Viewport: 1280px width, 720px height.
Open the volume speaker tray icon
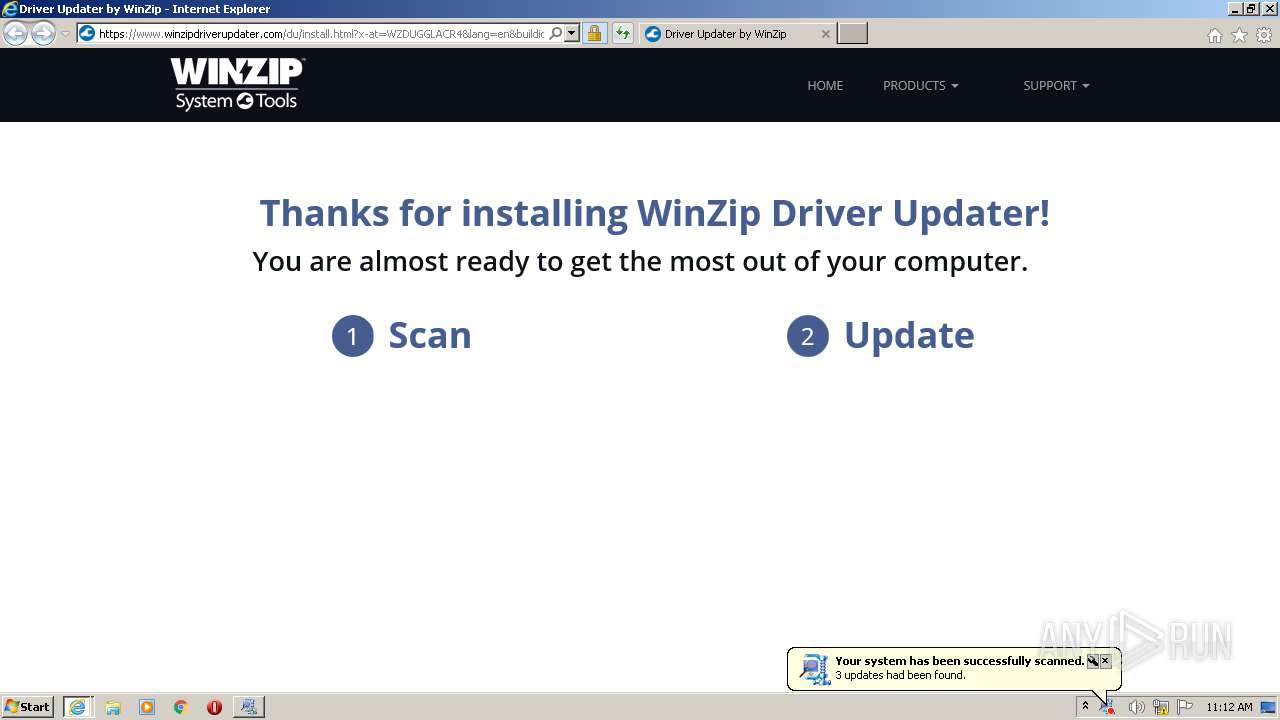tap(1136, 707)
